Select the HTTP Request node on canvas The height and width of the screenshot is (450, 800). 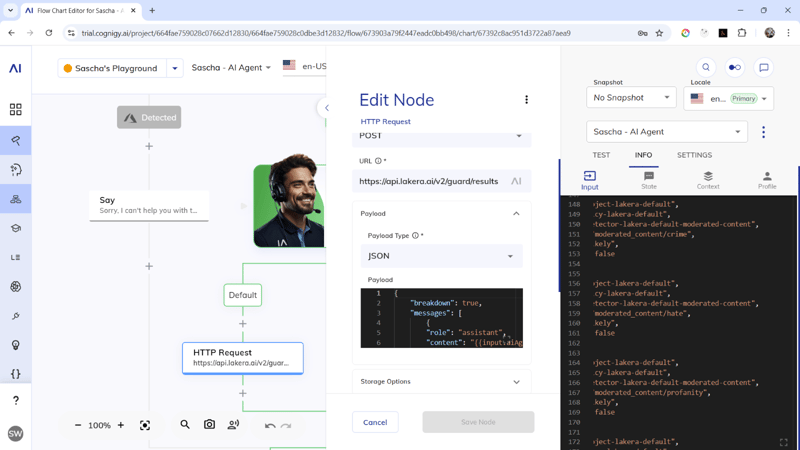point(242,357)
